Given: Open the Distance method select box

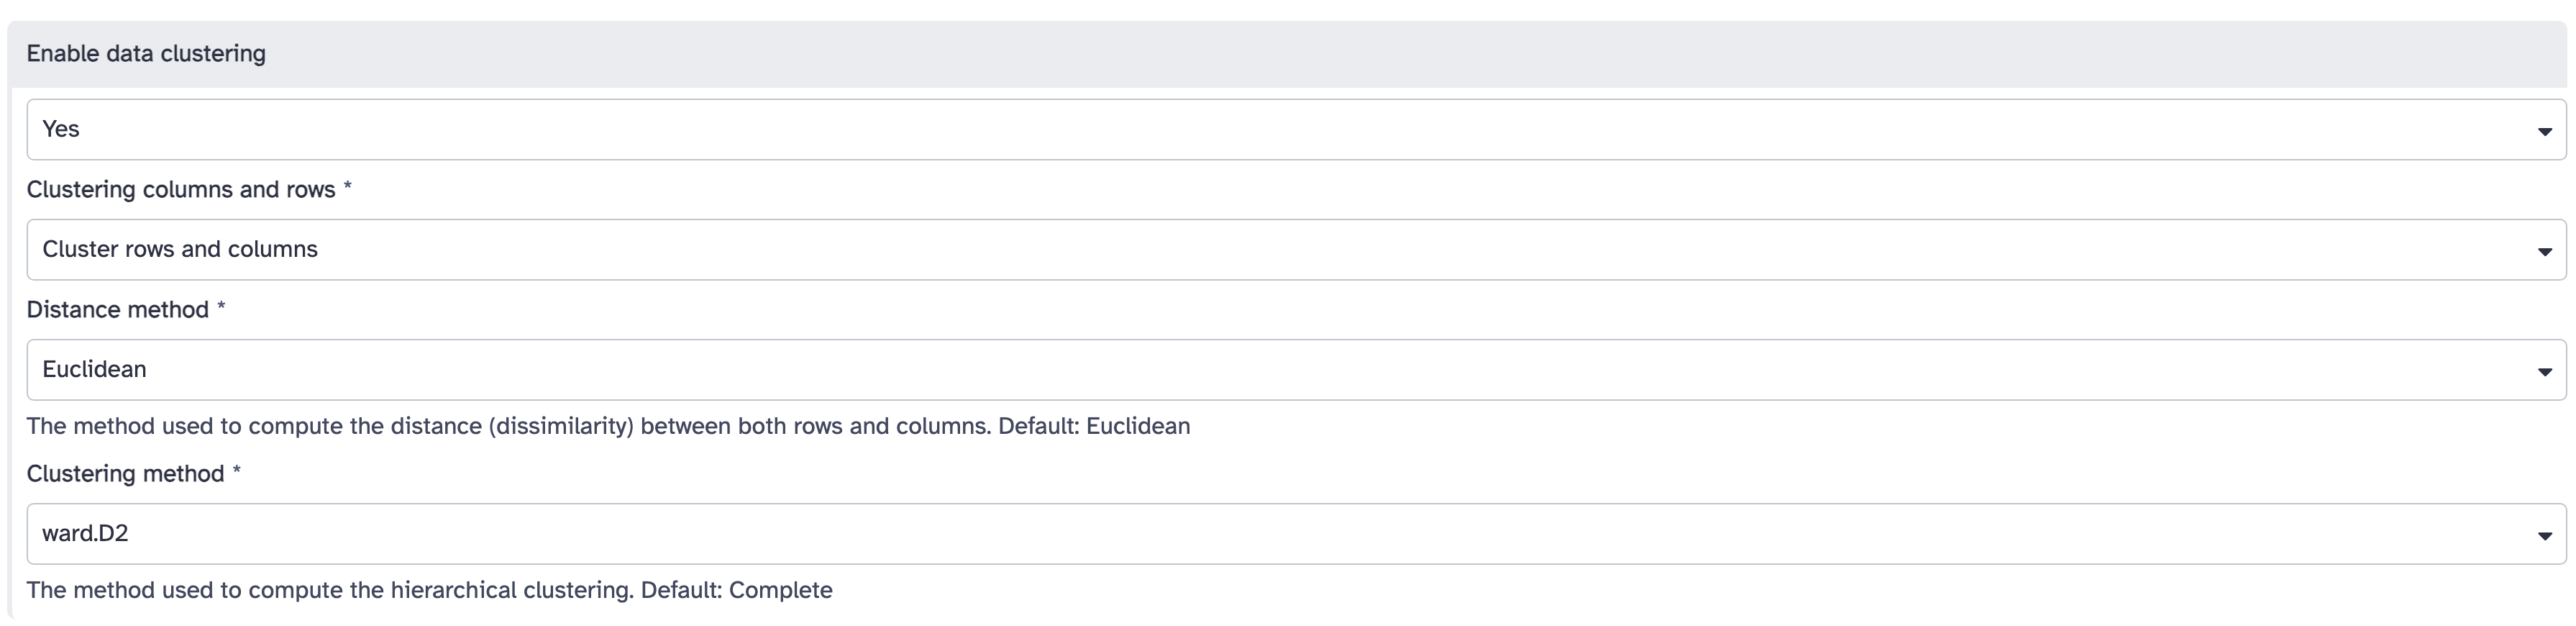Looking at the screenshot, I should pyautogui.click(x=1296, y=369).
